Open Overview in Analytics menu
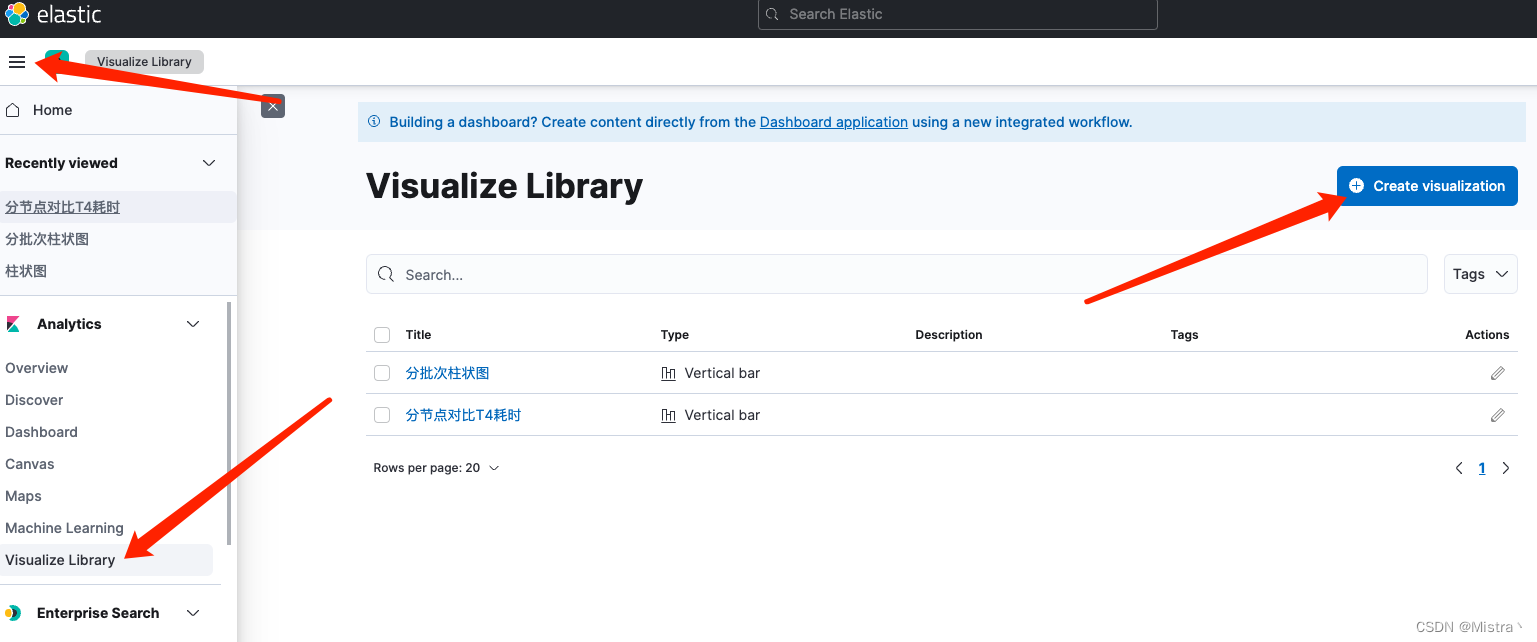1537x642 pixels. coord(37,368)
